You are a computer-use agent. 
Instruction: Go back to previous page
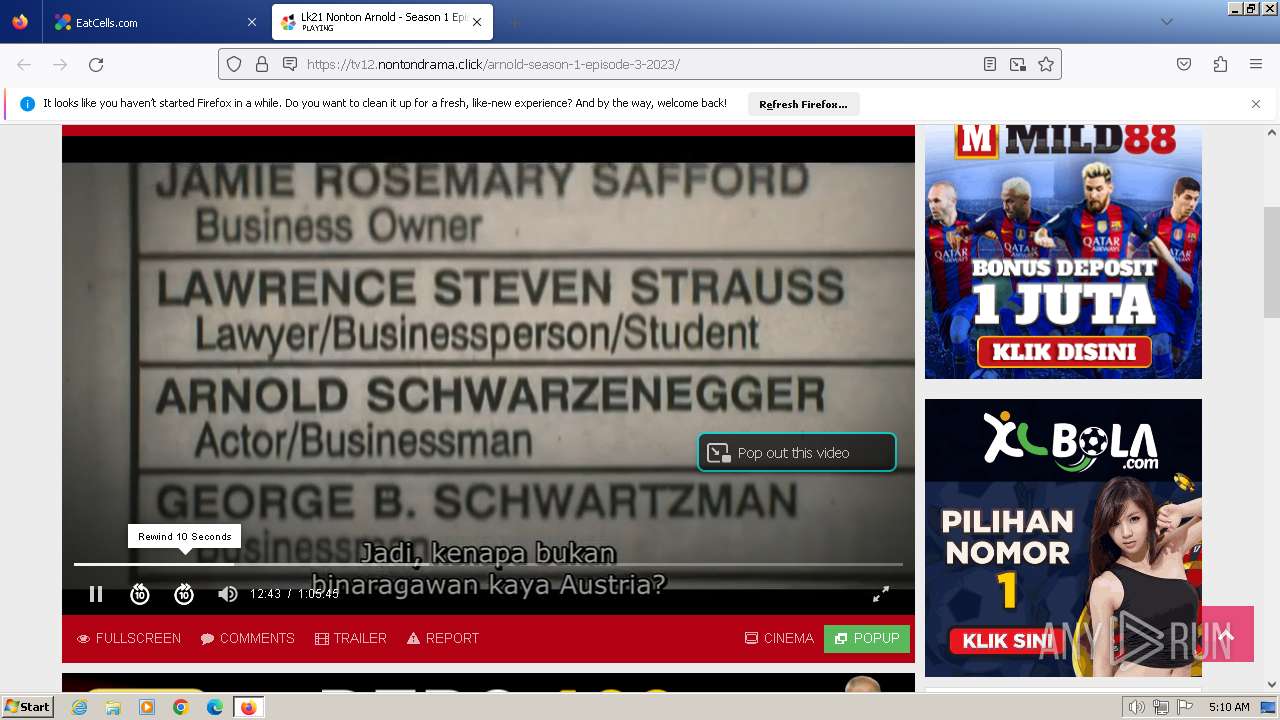(x=24, y=64)
